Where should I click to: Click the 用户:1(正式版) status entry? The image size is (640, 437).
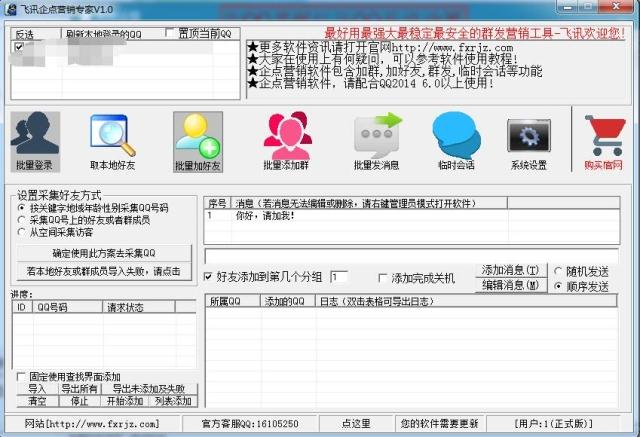[553, 424]
